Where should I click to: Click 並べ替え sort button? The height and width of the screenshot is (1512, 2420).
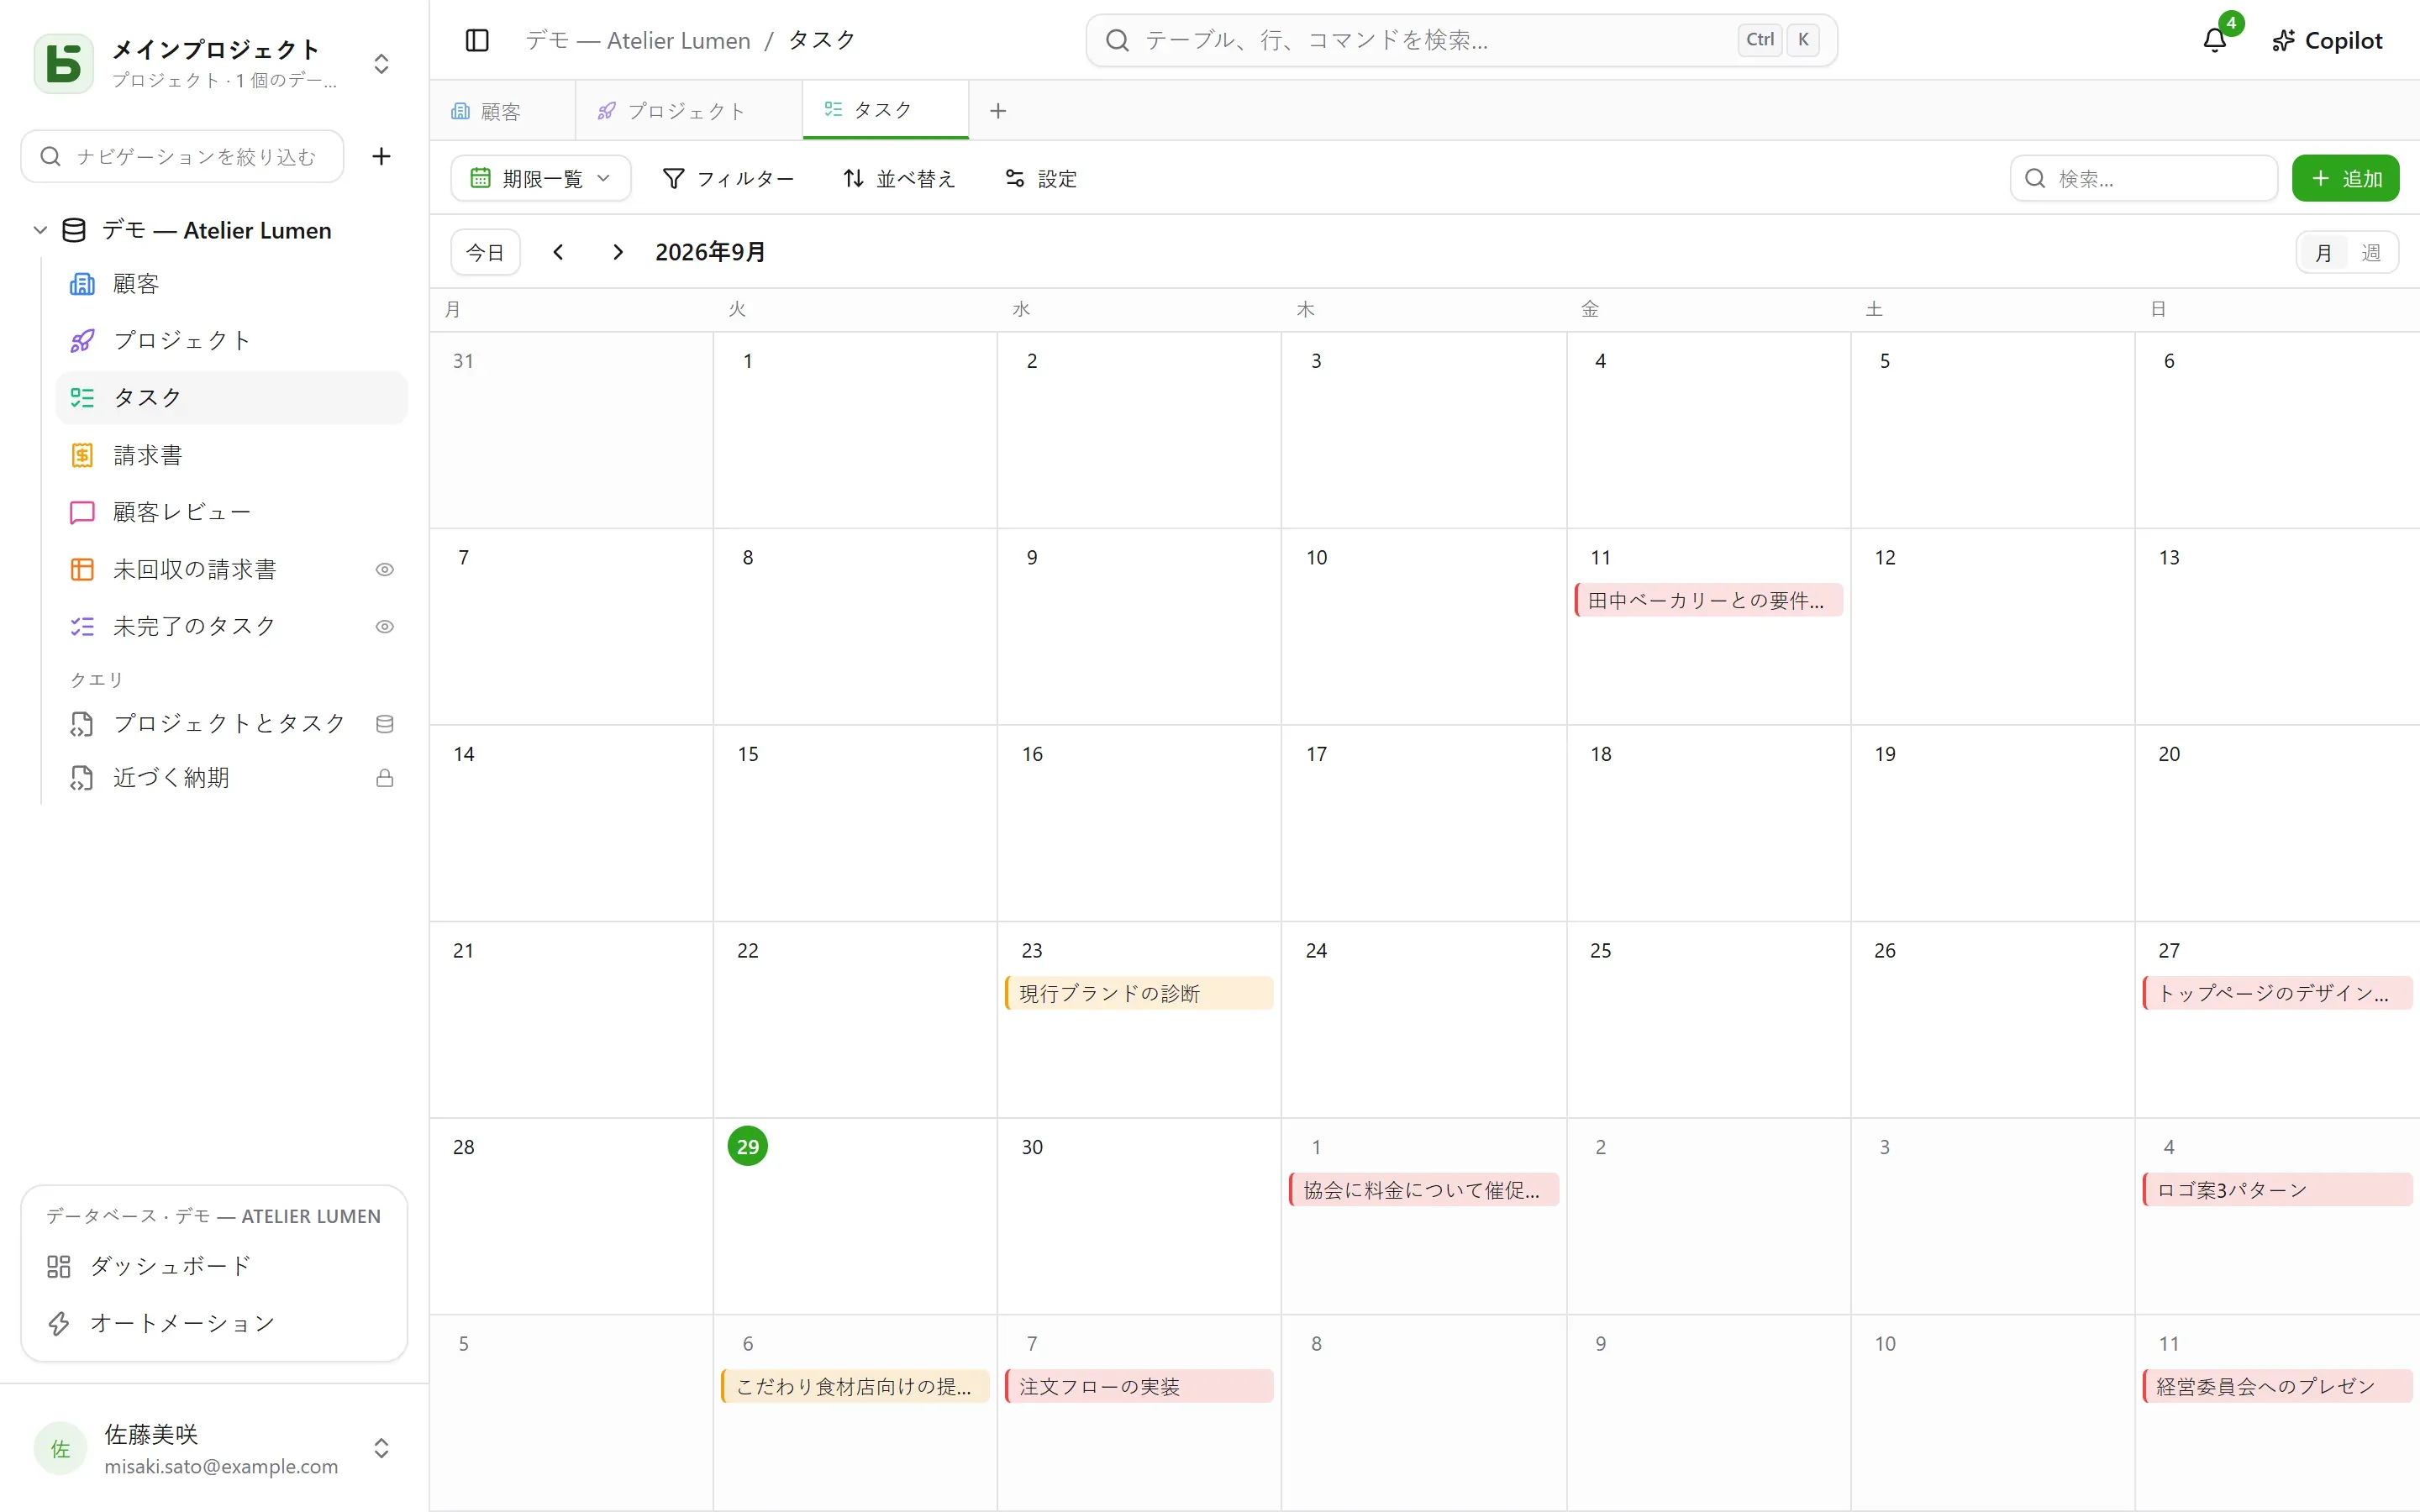tap(899, 178)
